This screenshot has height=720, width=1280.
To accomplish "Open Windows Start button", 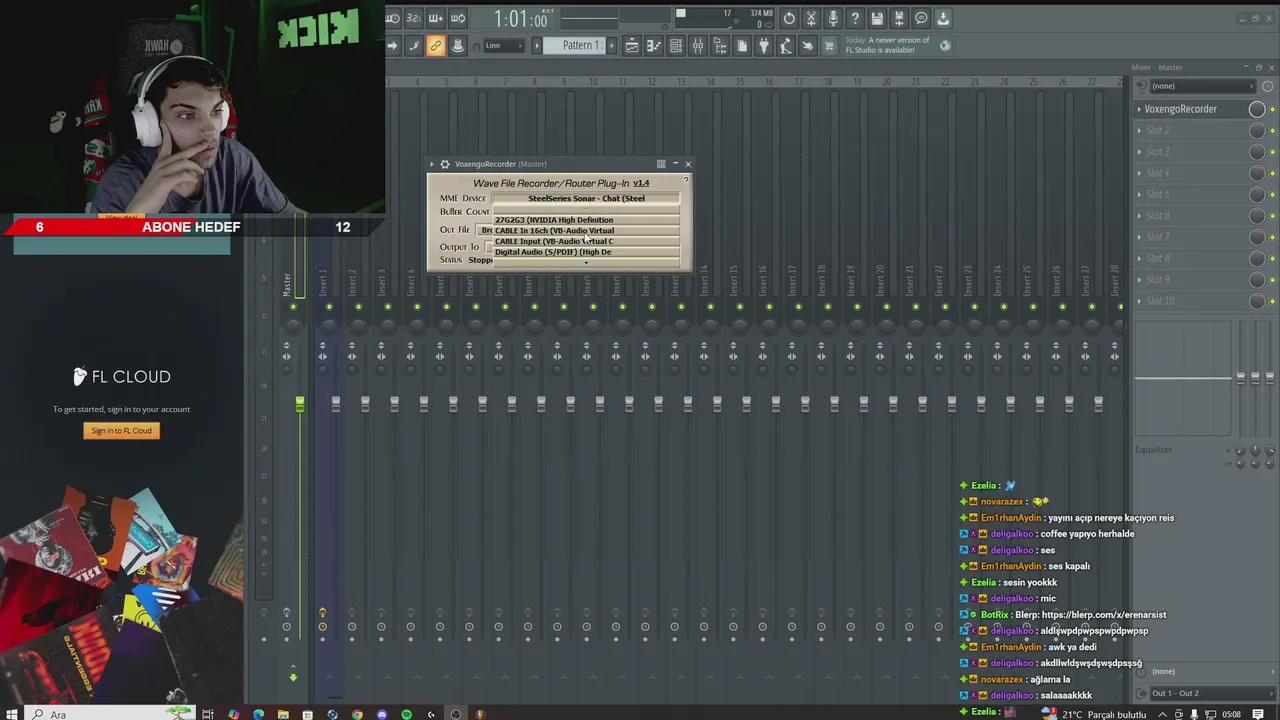I will point(12,714).
